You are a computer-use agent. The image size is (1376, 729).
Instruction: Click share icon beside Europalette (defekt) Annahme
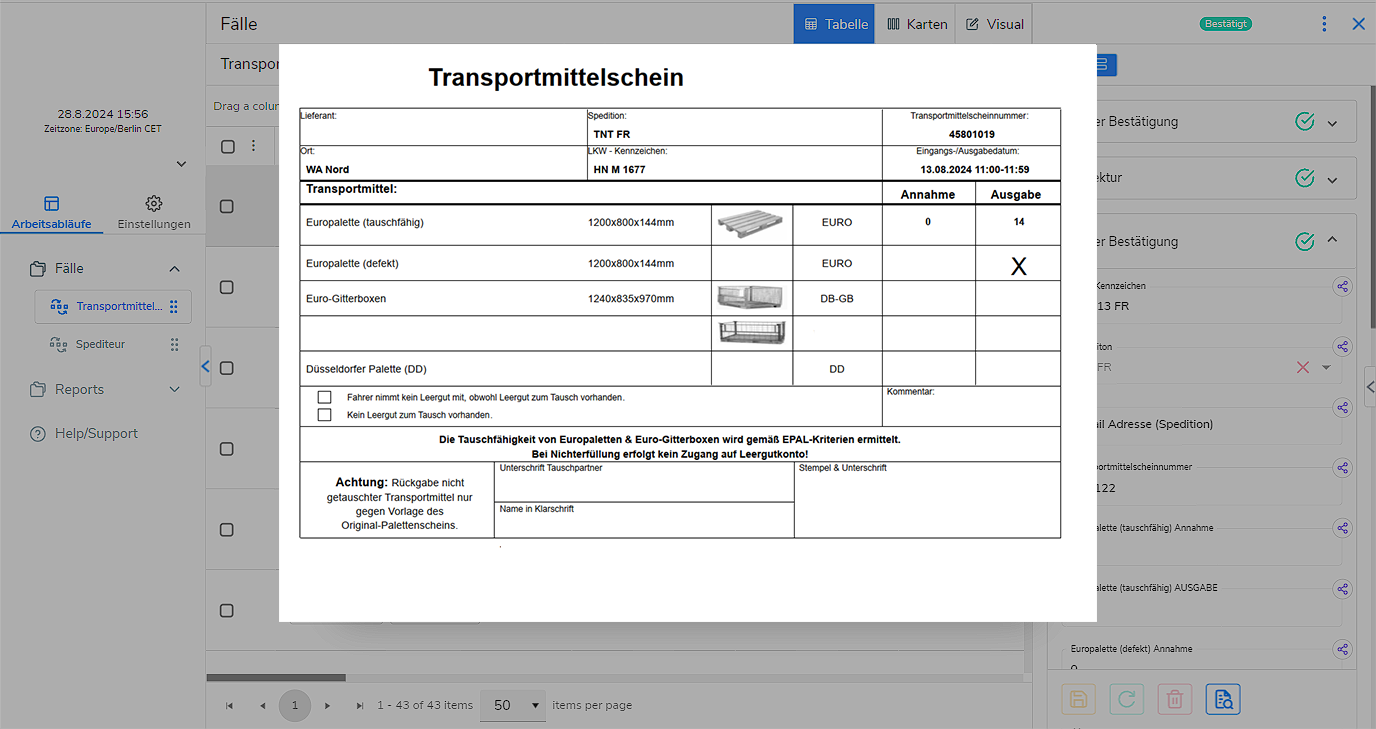click(1342, 649)
